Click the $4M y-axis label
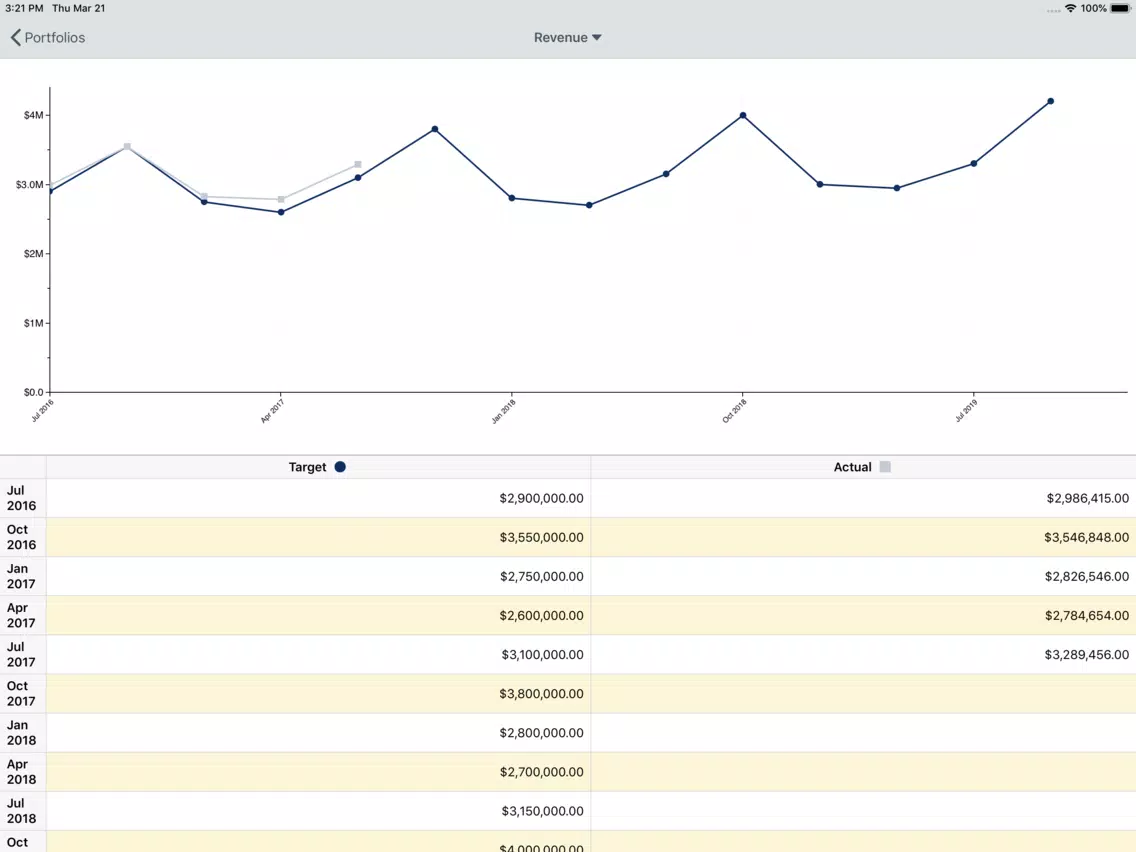1136x852 pixels. point(33,115)
